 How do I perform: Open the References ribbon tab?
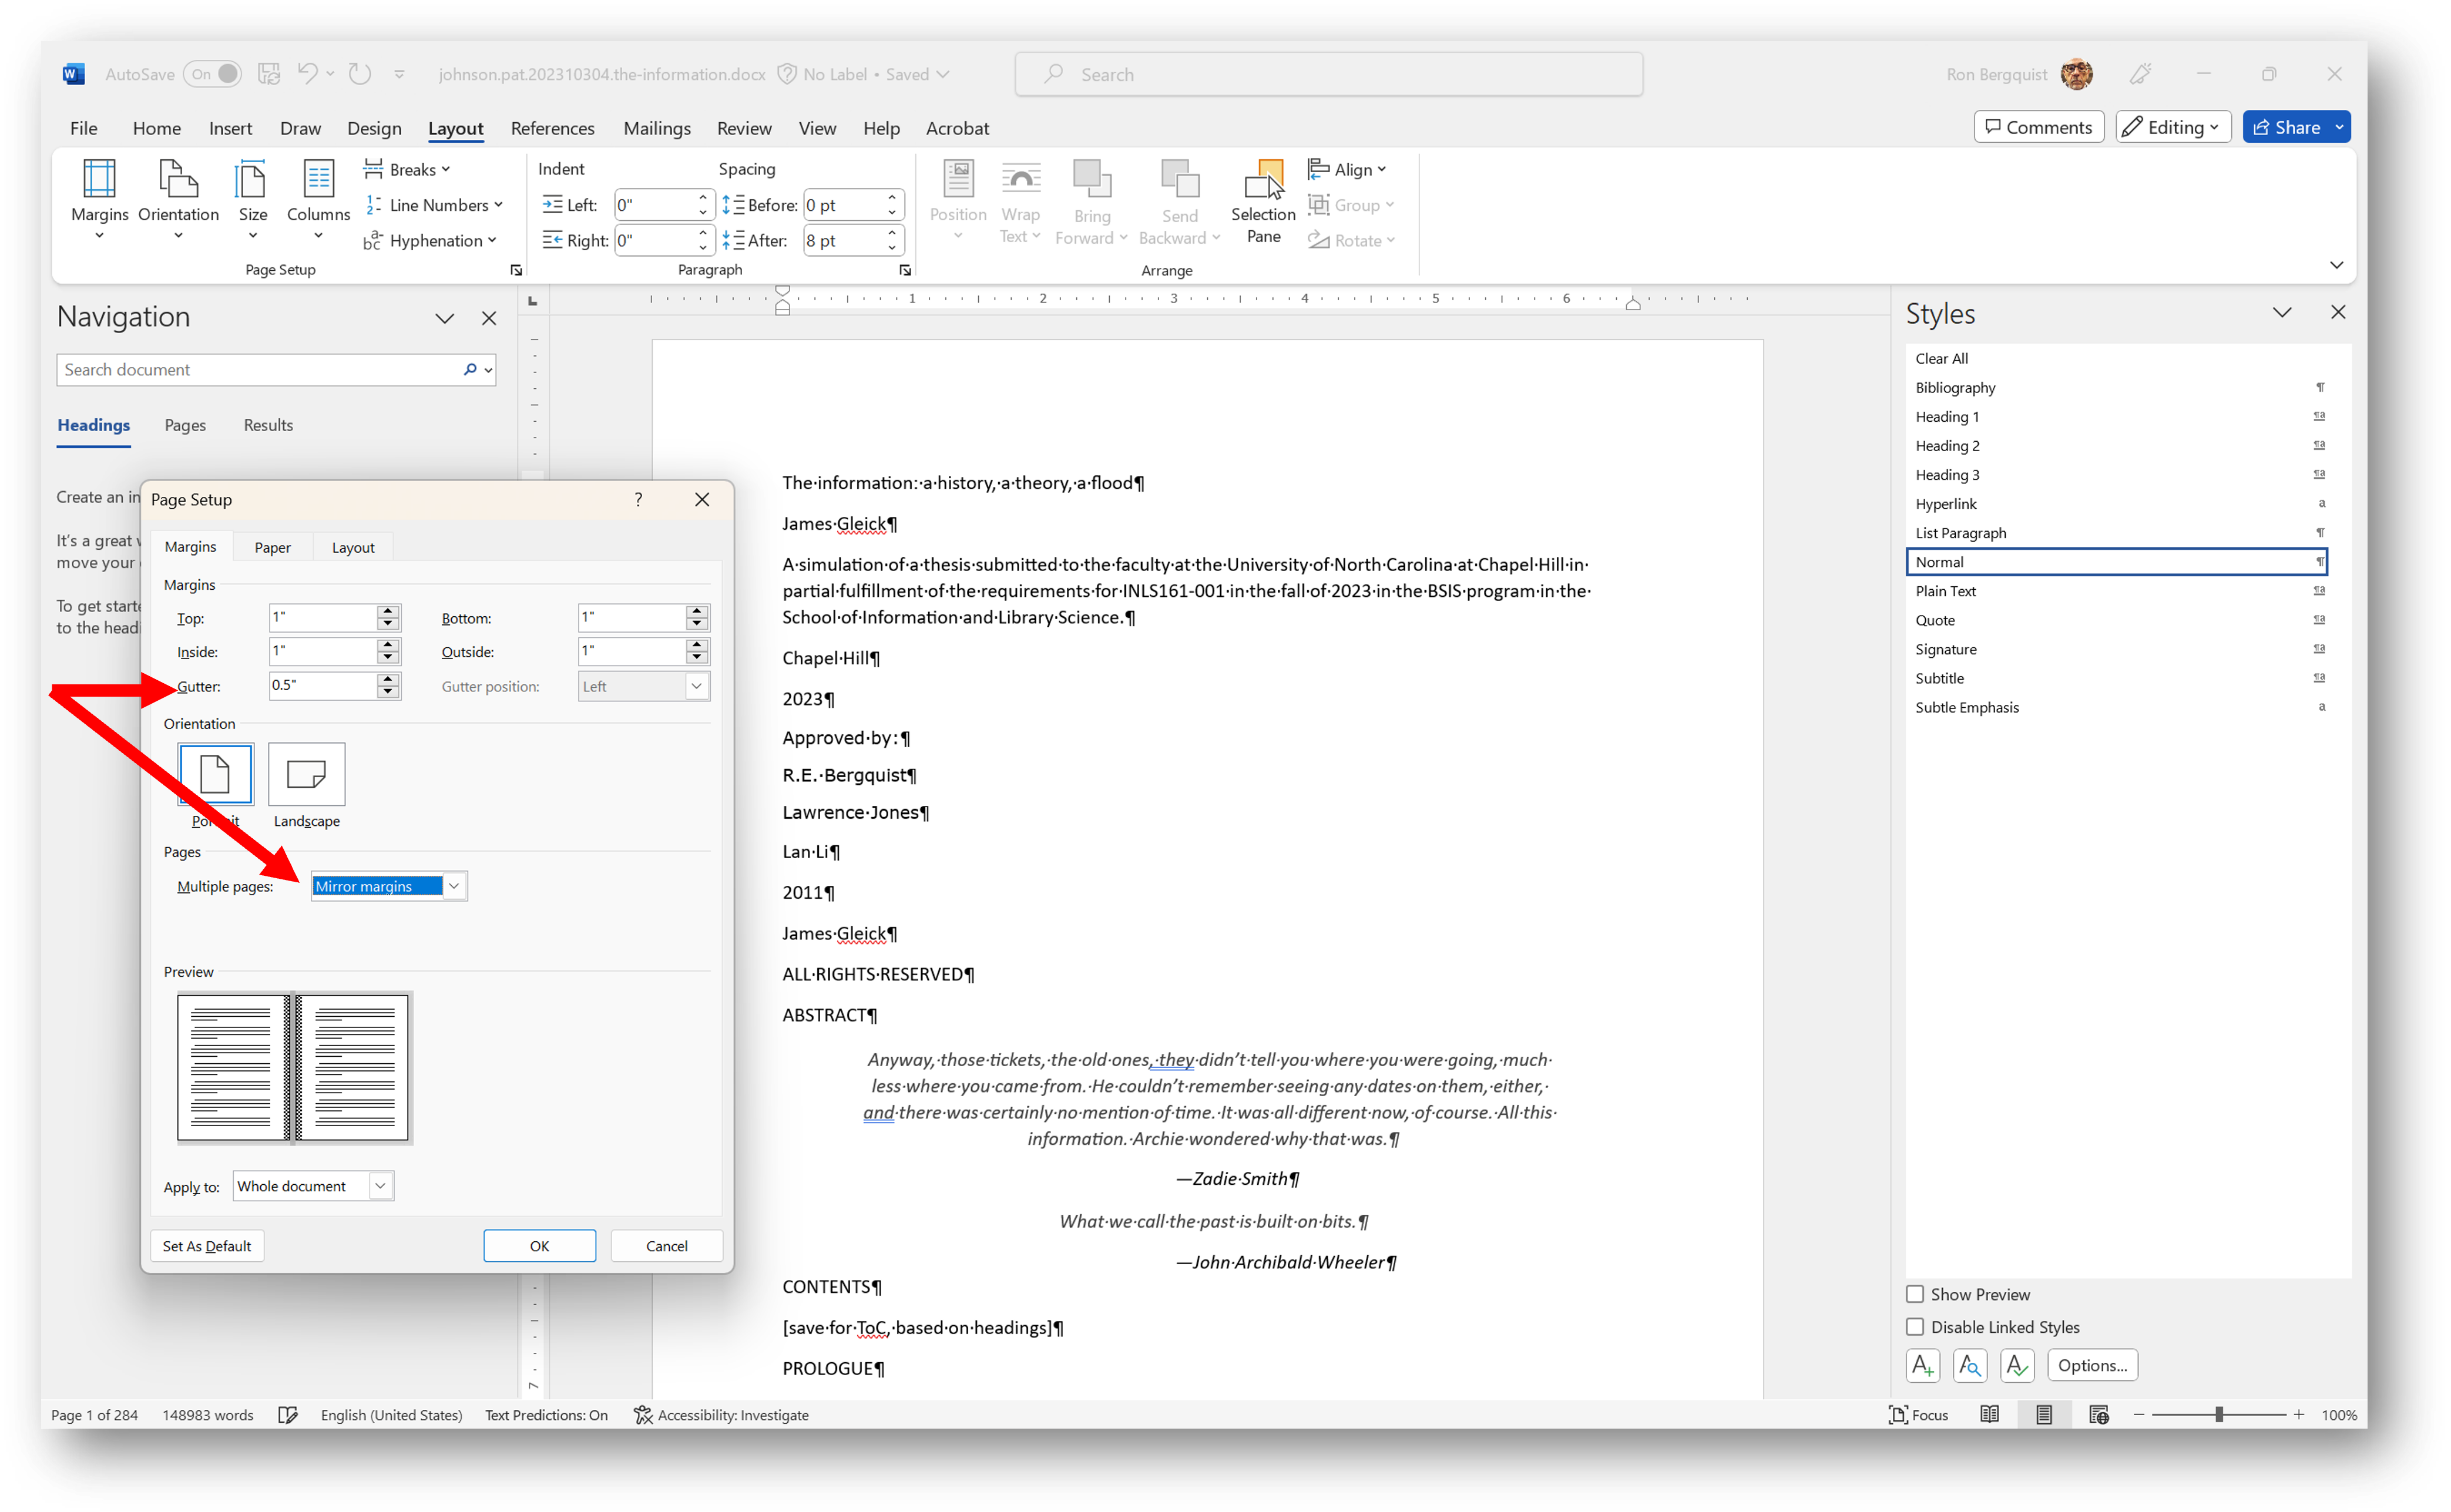click(x=553, y=128)
